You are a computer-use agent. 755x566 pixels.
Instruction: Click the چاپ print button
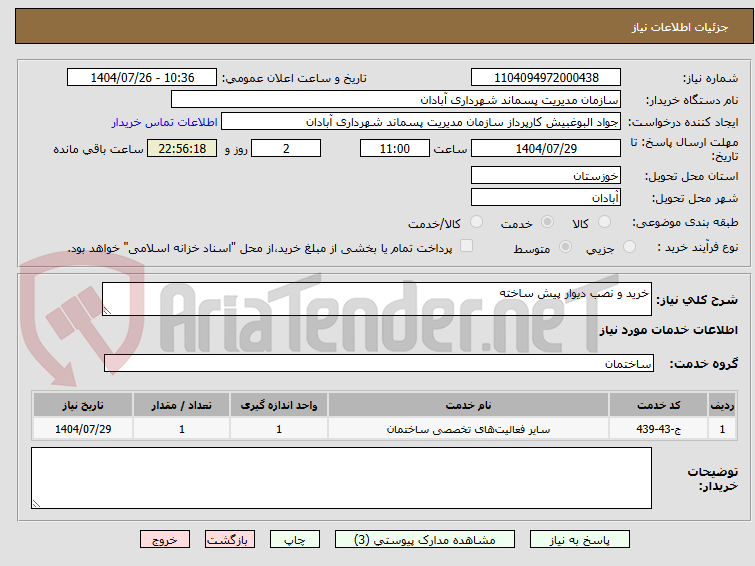[x=295, y=540]
